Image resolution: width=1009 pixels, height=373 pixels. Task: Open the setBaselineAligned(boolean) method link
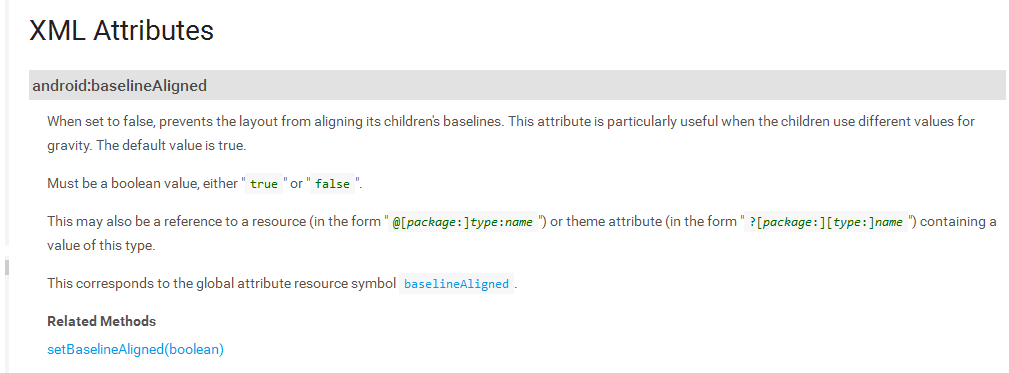click(x=135, y=350)
